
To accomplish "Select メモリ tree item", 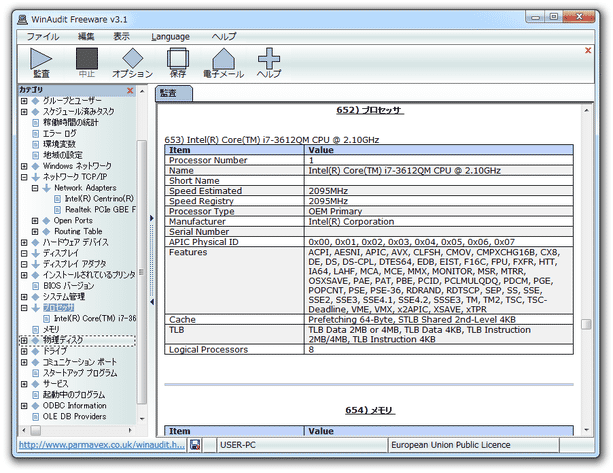I will tap(51, 330).
